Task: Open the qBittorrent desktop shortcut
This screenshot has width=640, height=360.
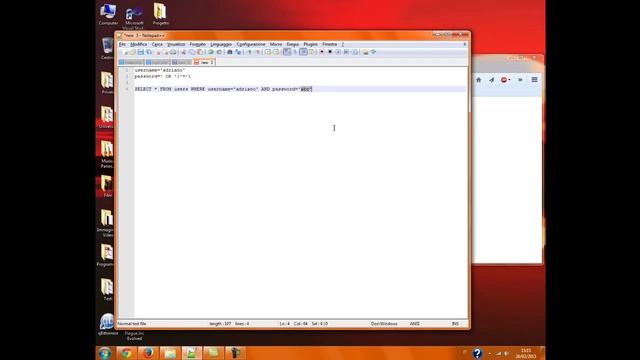Action: click(x=107, y=324)
